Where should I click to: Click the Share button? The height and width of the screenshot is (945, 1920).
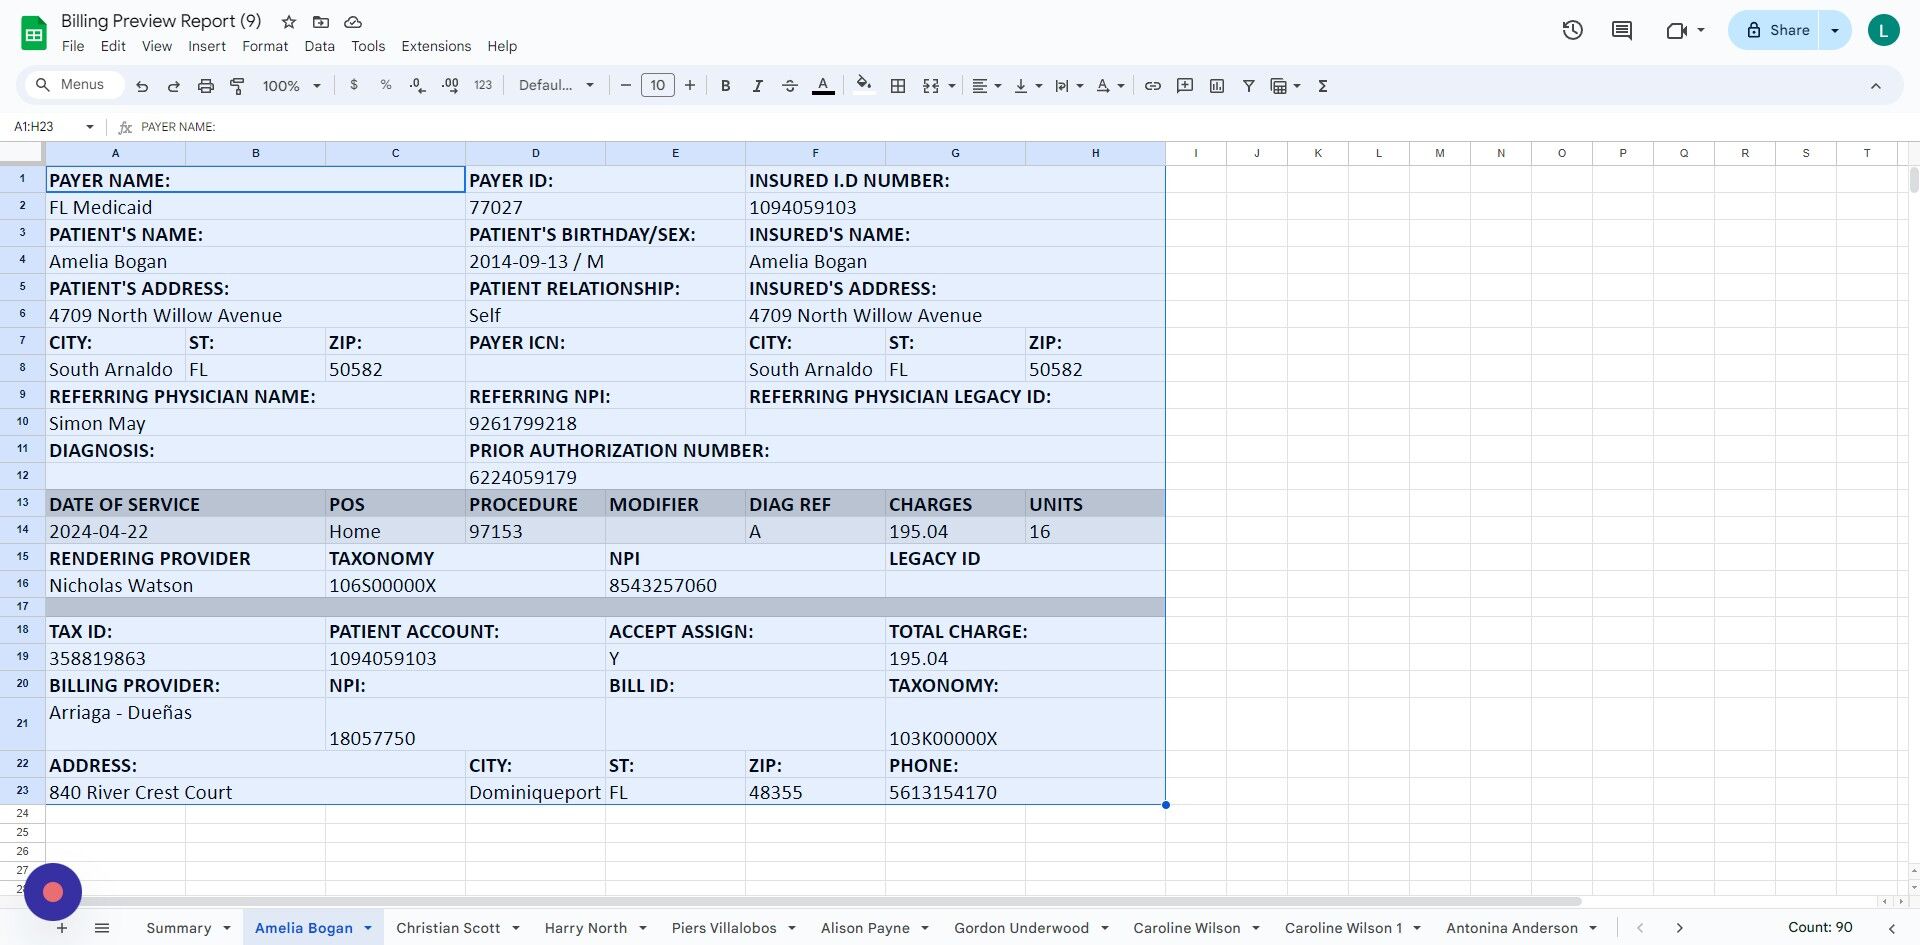point(1780,30)
